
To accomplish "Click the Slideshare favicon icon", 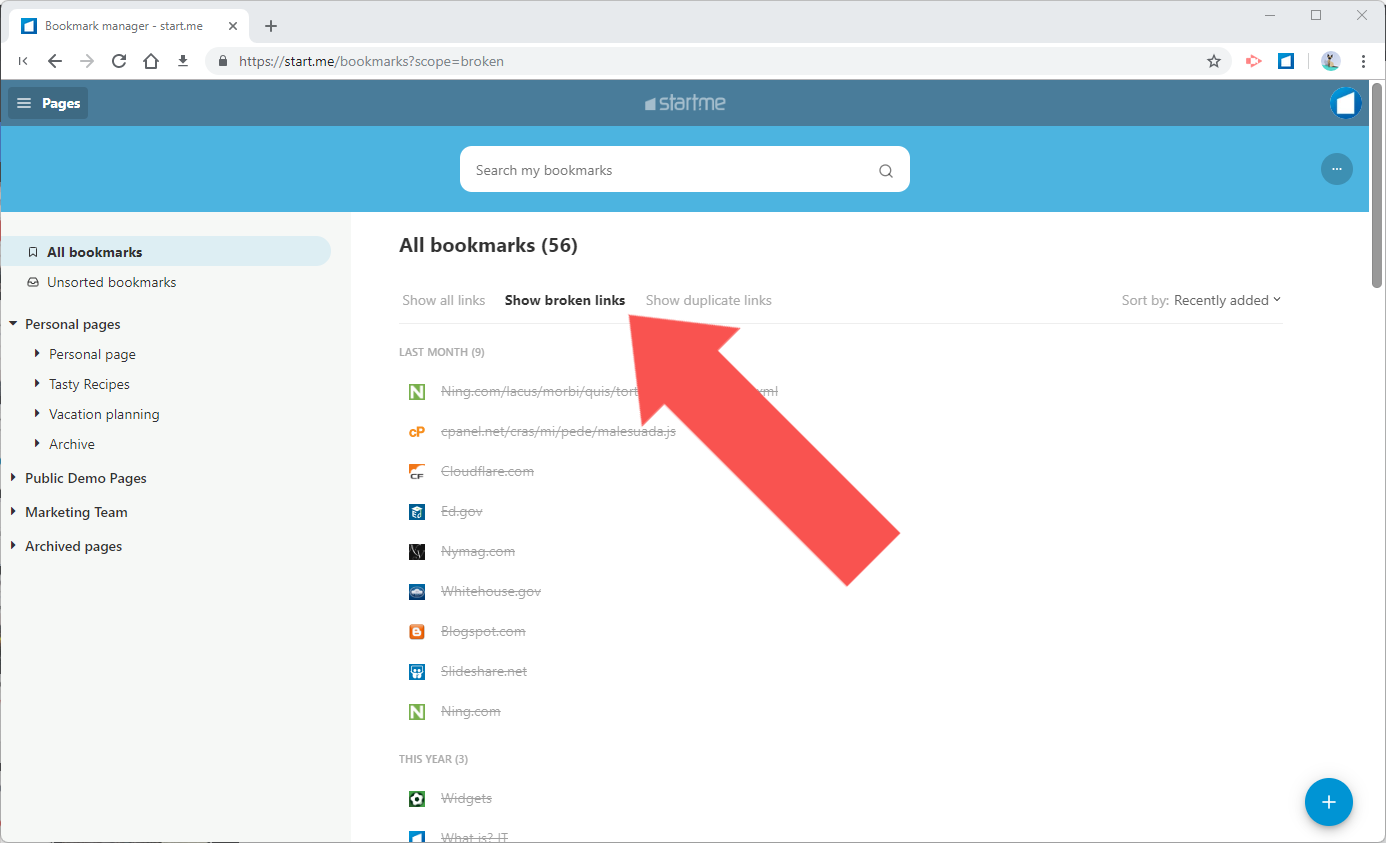I will [x=417, y=672].
